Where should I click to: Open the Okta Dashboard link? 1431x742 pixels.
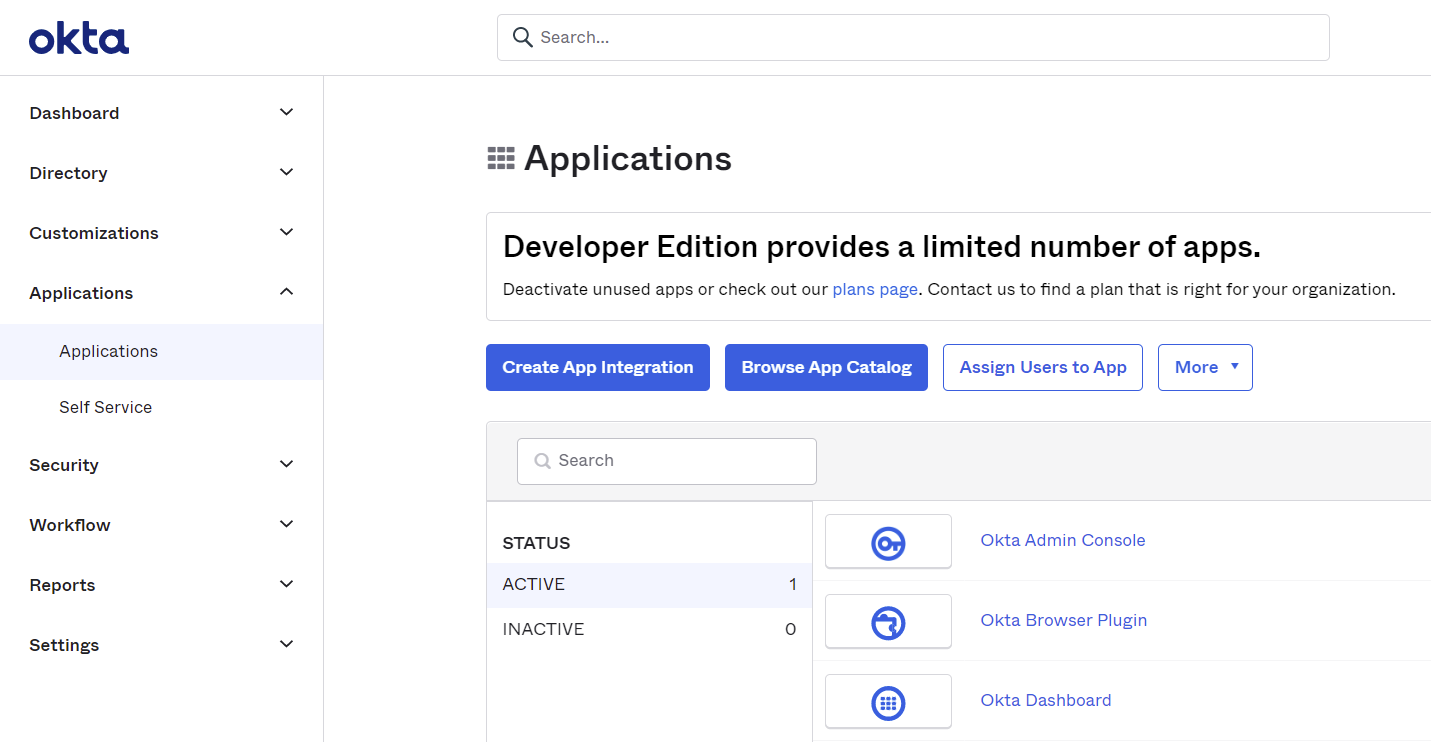point(1046,700)
